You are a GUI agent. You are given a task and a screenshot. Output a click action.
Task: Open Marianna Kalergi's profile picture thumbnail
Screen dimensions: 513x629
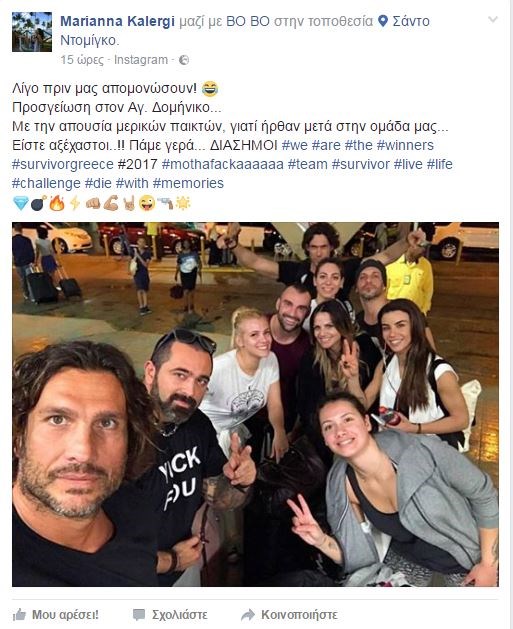tap(32, 32)
